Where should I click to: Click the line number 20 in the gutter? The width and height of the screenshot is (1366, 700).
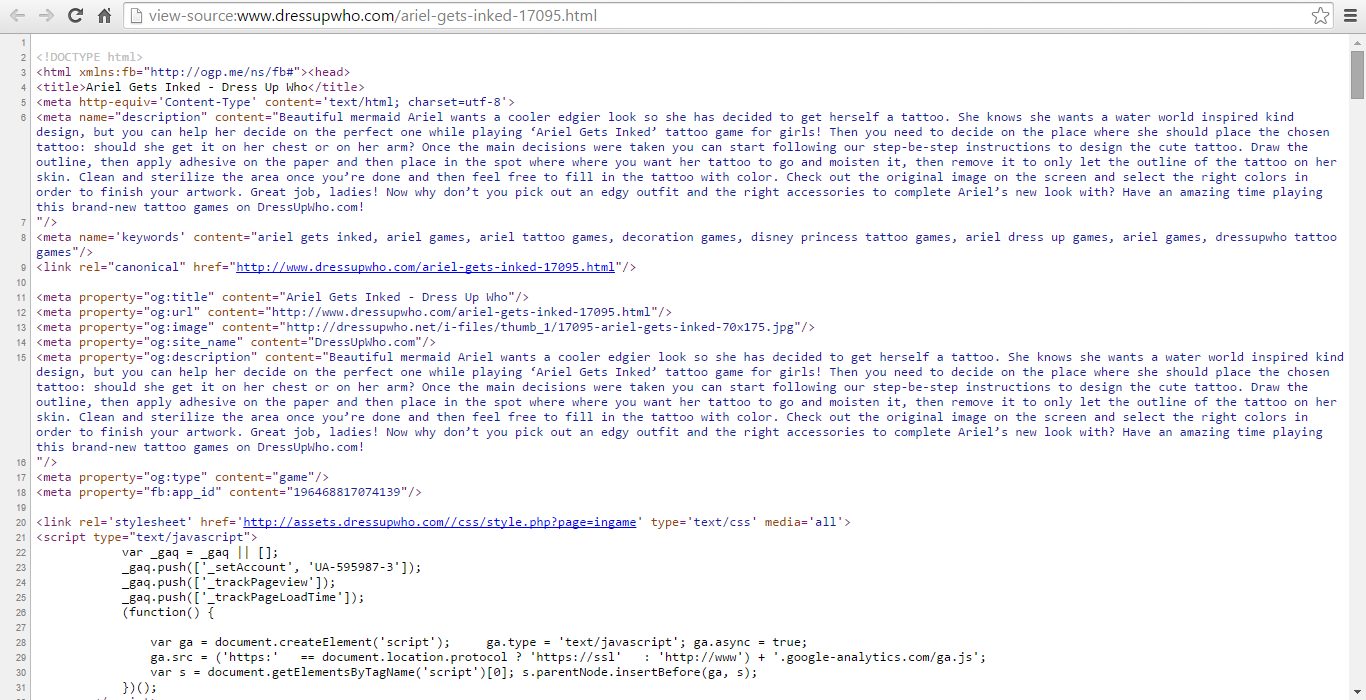coord(21,522)
